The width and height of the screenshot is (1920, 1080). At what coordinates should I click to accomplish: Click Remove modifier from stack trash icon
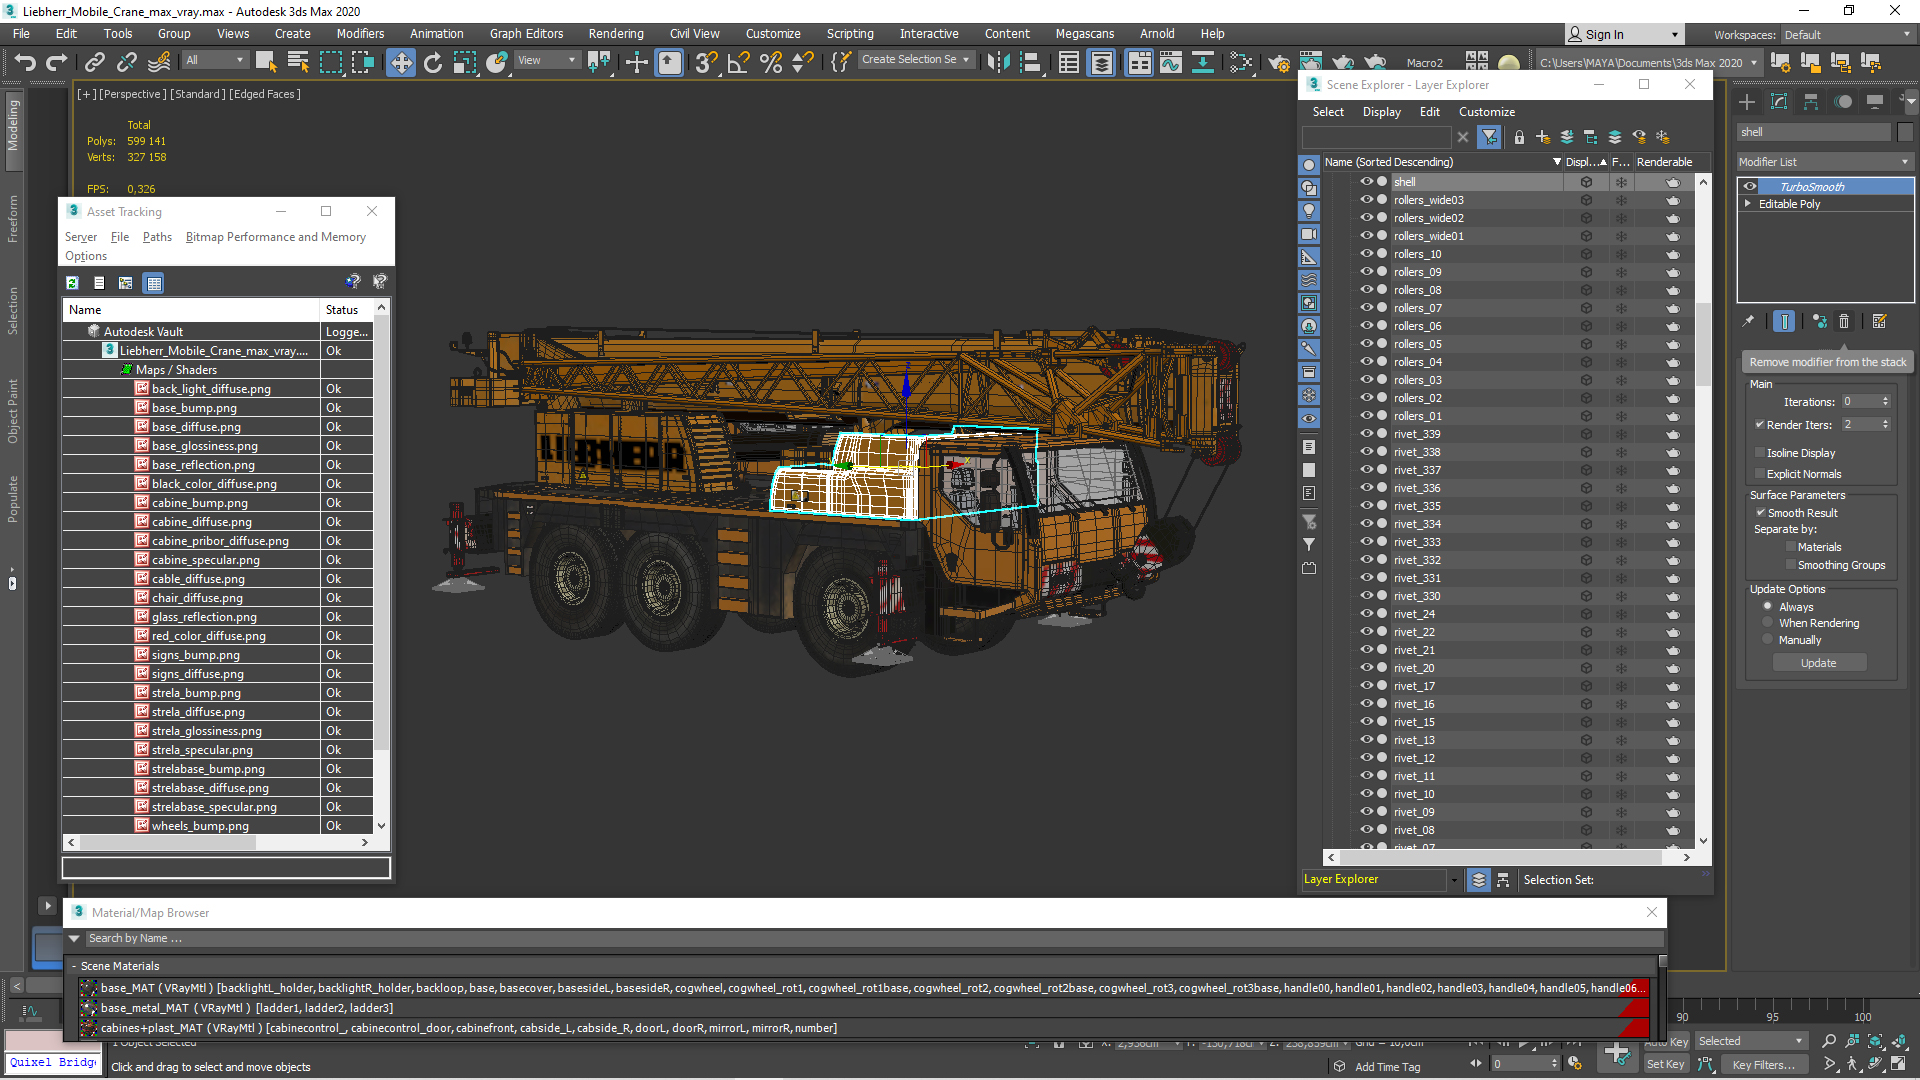(1844, 322)
